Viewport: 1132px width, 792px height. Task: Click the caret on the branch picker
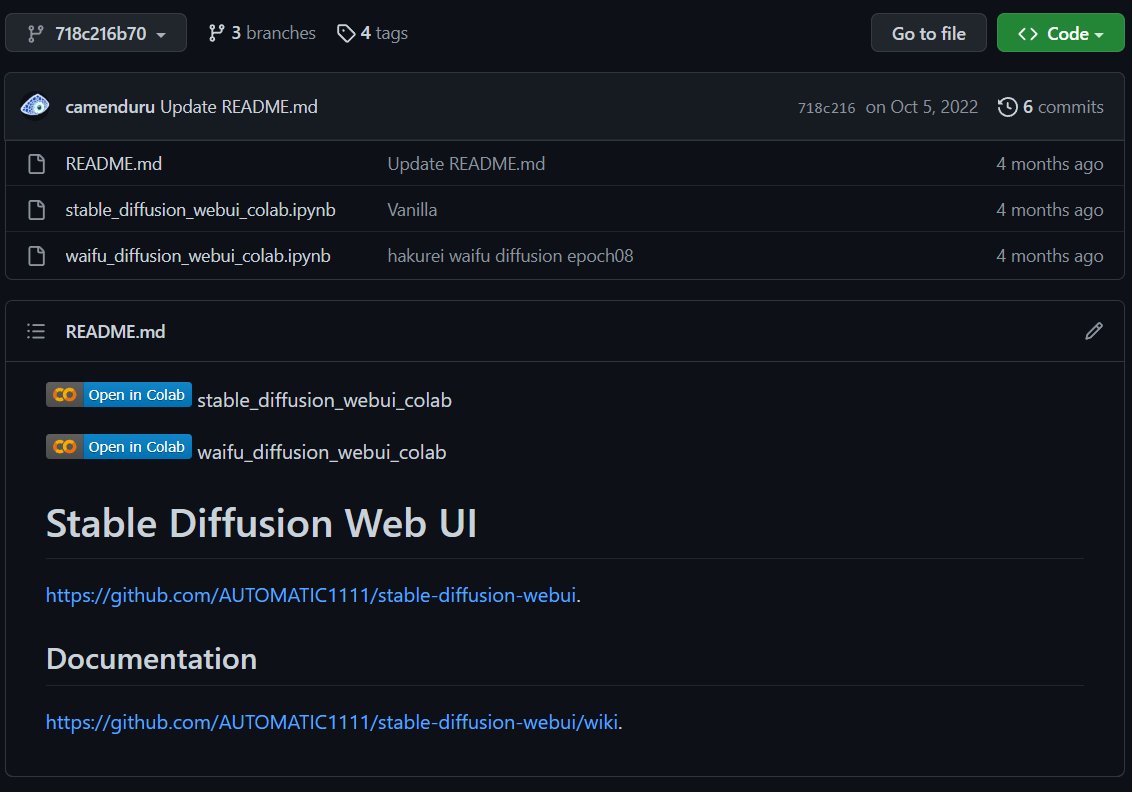[x=162, y=32]
